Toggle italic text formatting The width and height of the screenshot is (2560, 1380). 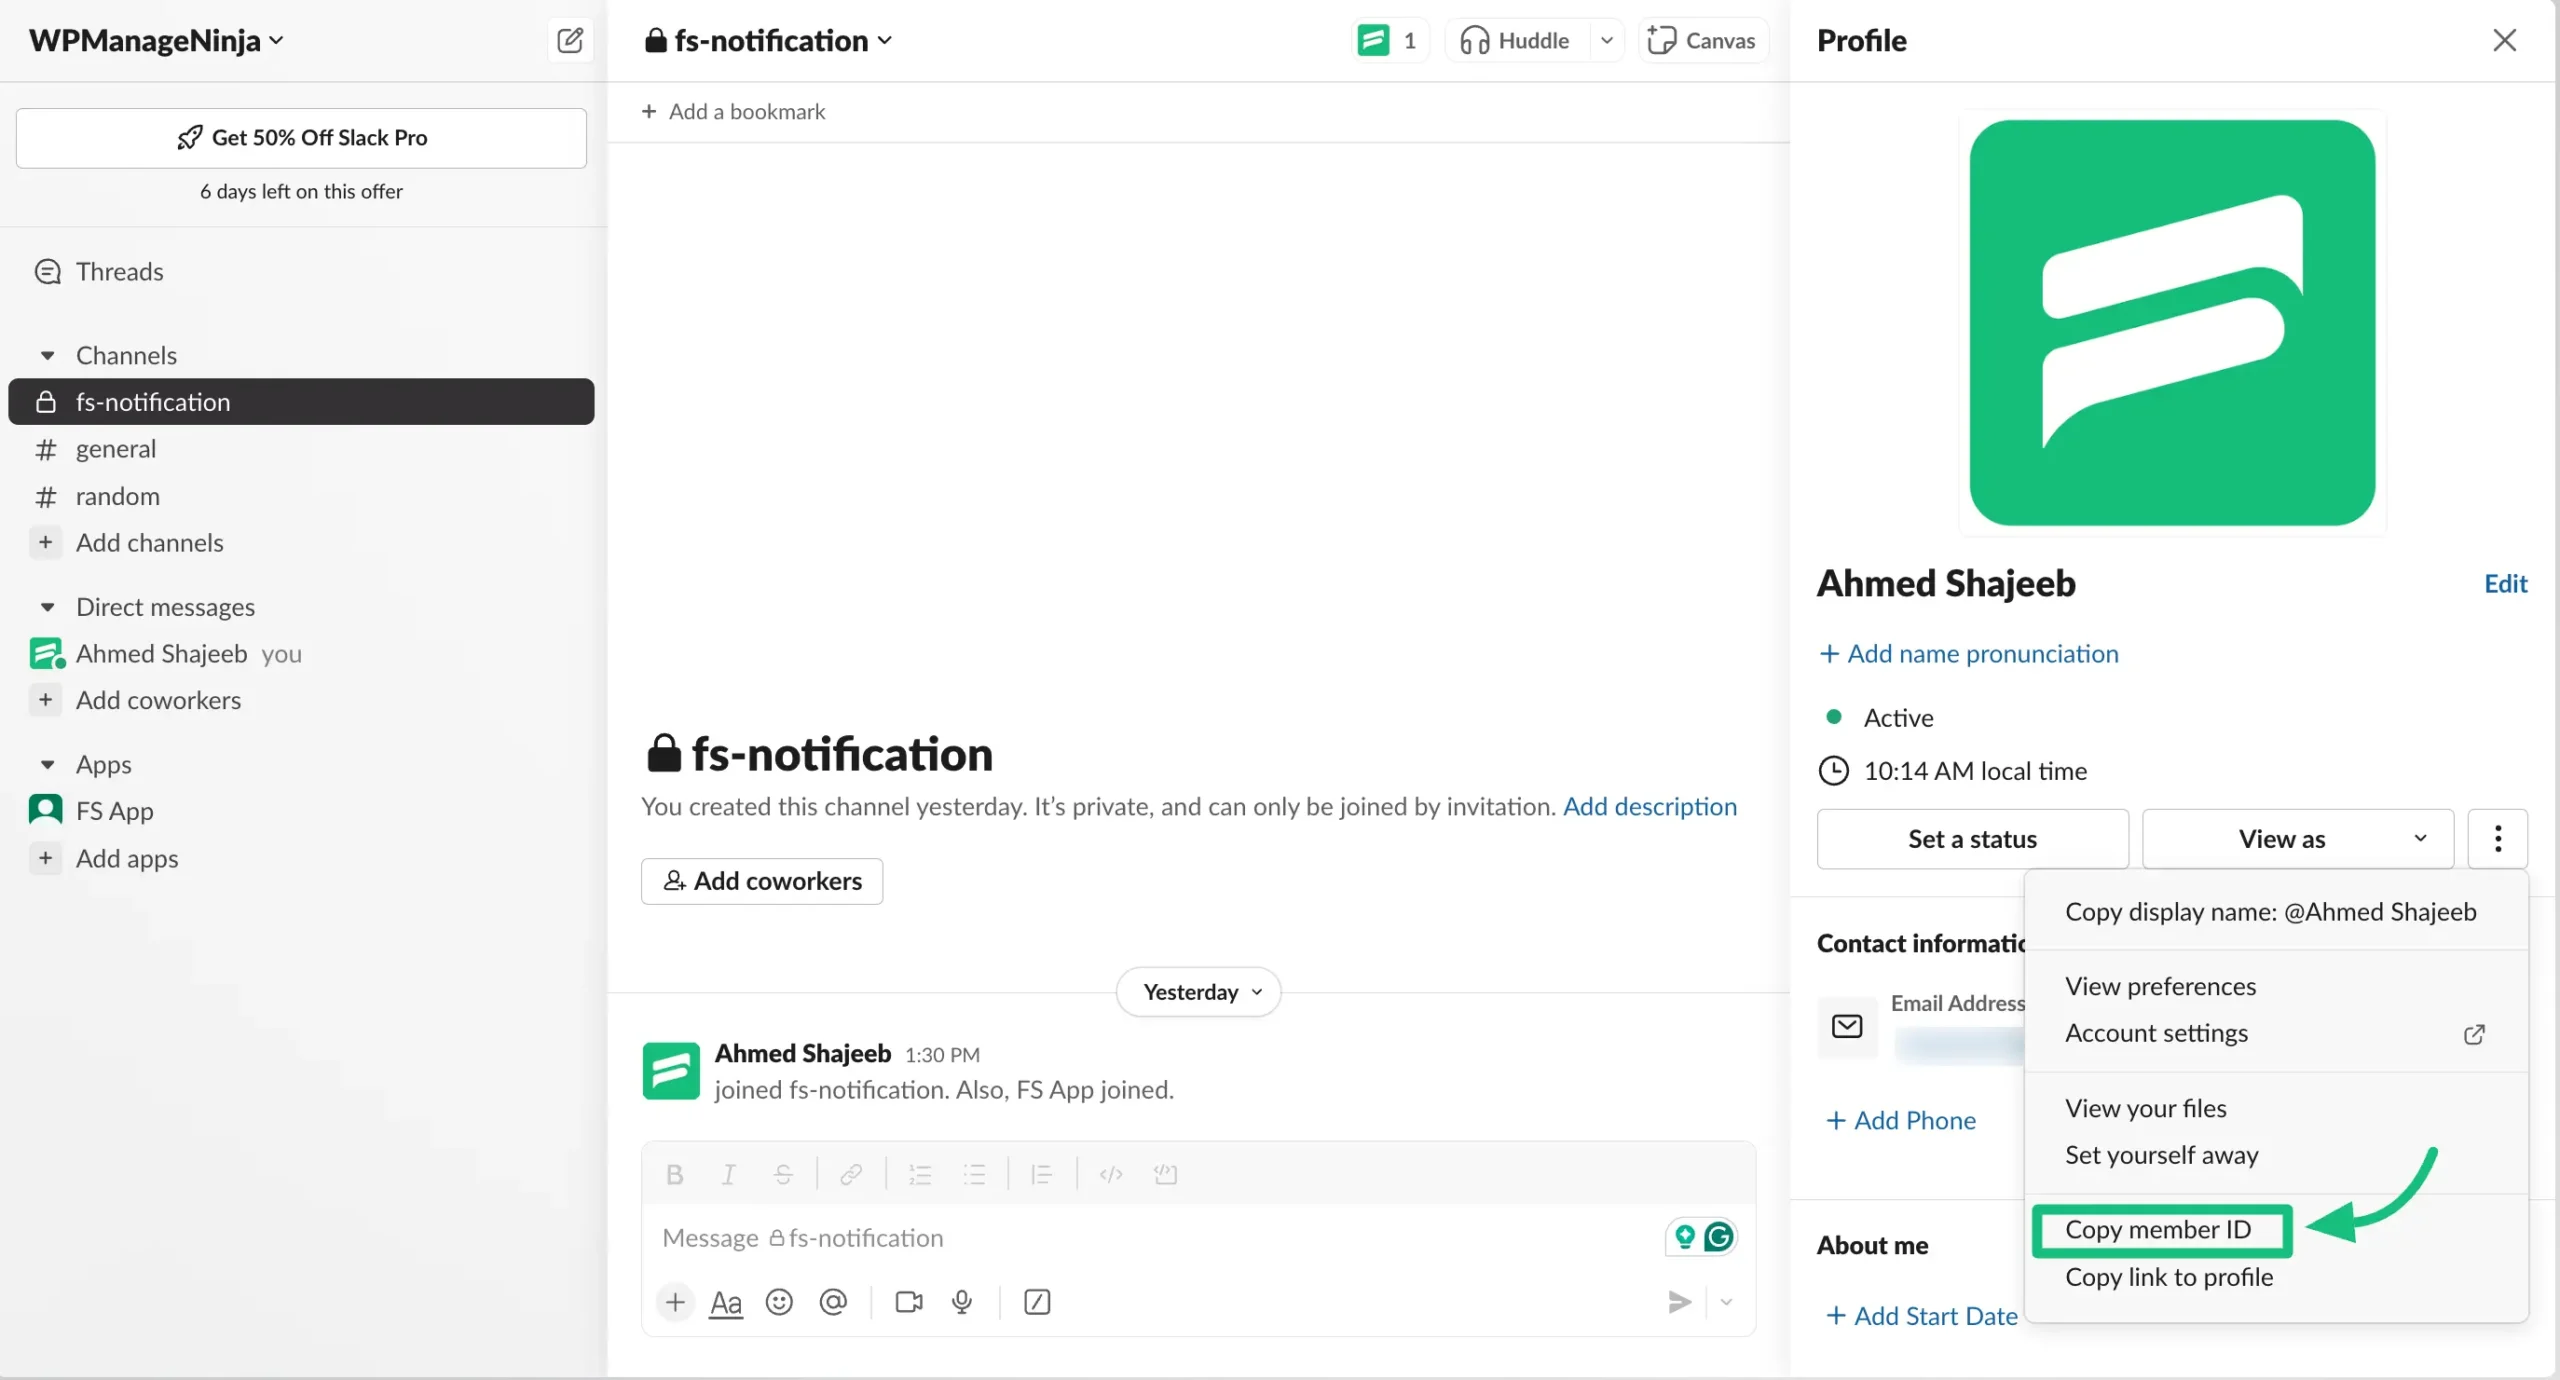729,1174
